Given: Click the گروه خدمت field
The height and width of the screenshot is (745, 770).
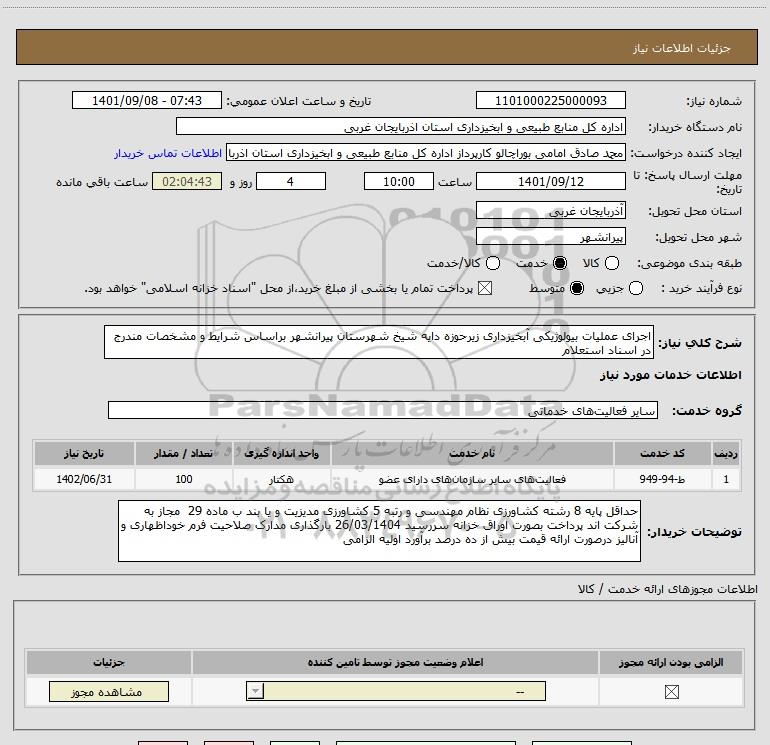Looking at the screenshot, I should click(x=383, y=410).
